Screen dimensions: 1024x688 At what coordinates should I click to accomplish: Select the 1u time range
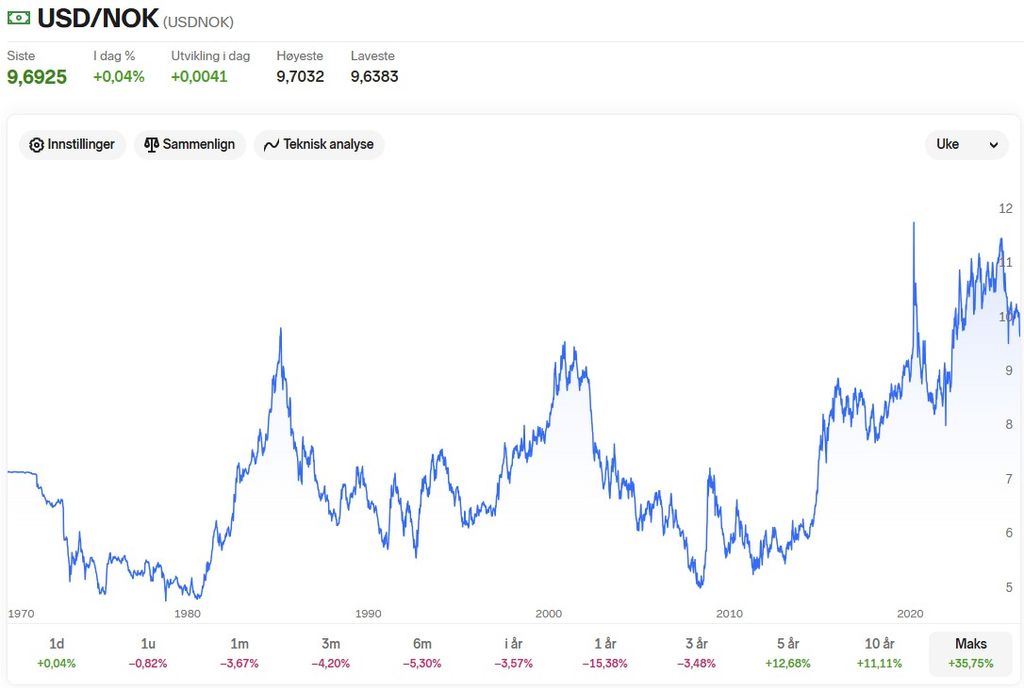pos(148,653)
